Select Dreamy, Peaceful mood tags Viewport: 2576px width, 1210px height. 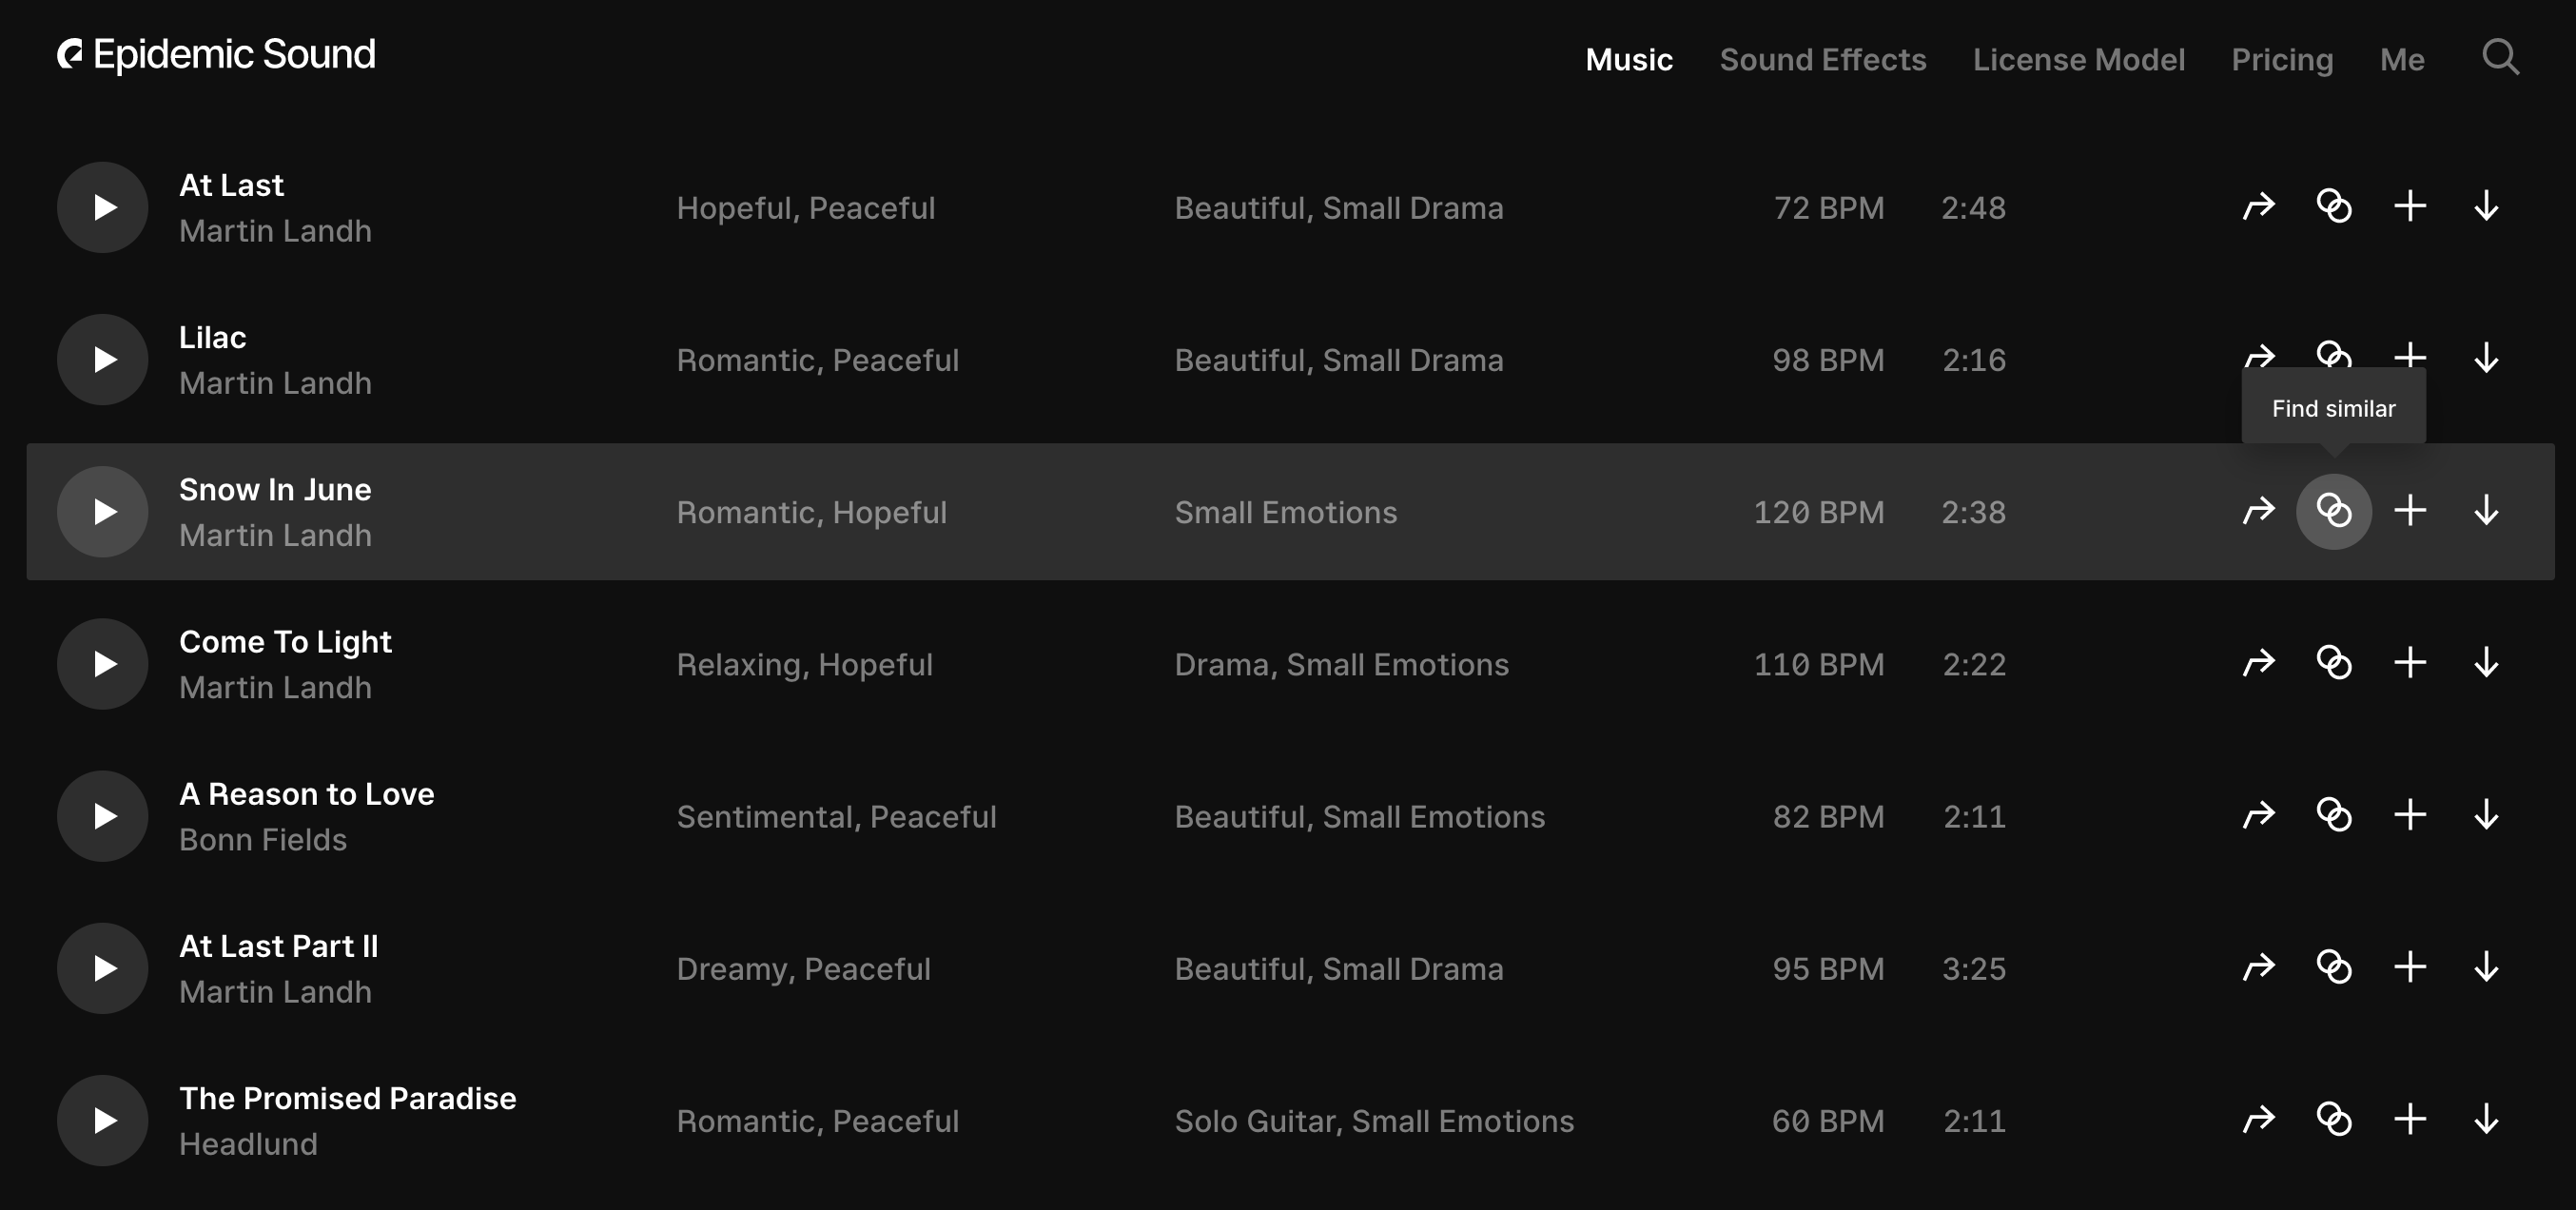point(803,969)
